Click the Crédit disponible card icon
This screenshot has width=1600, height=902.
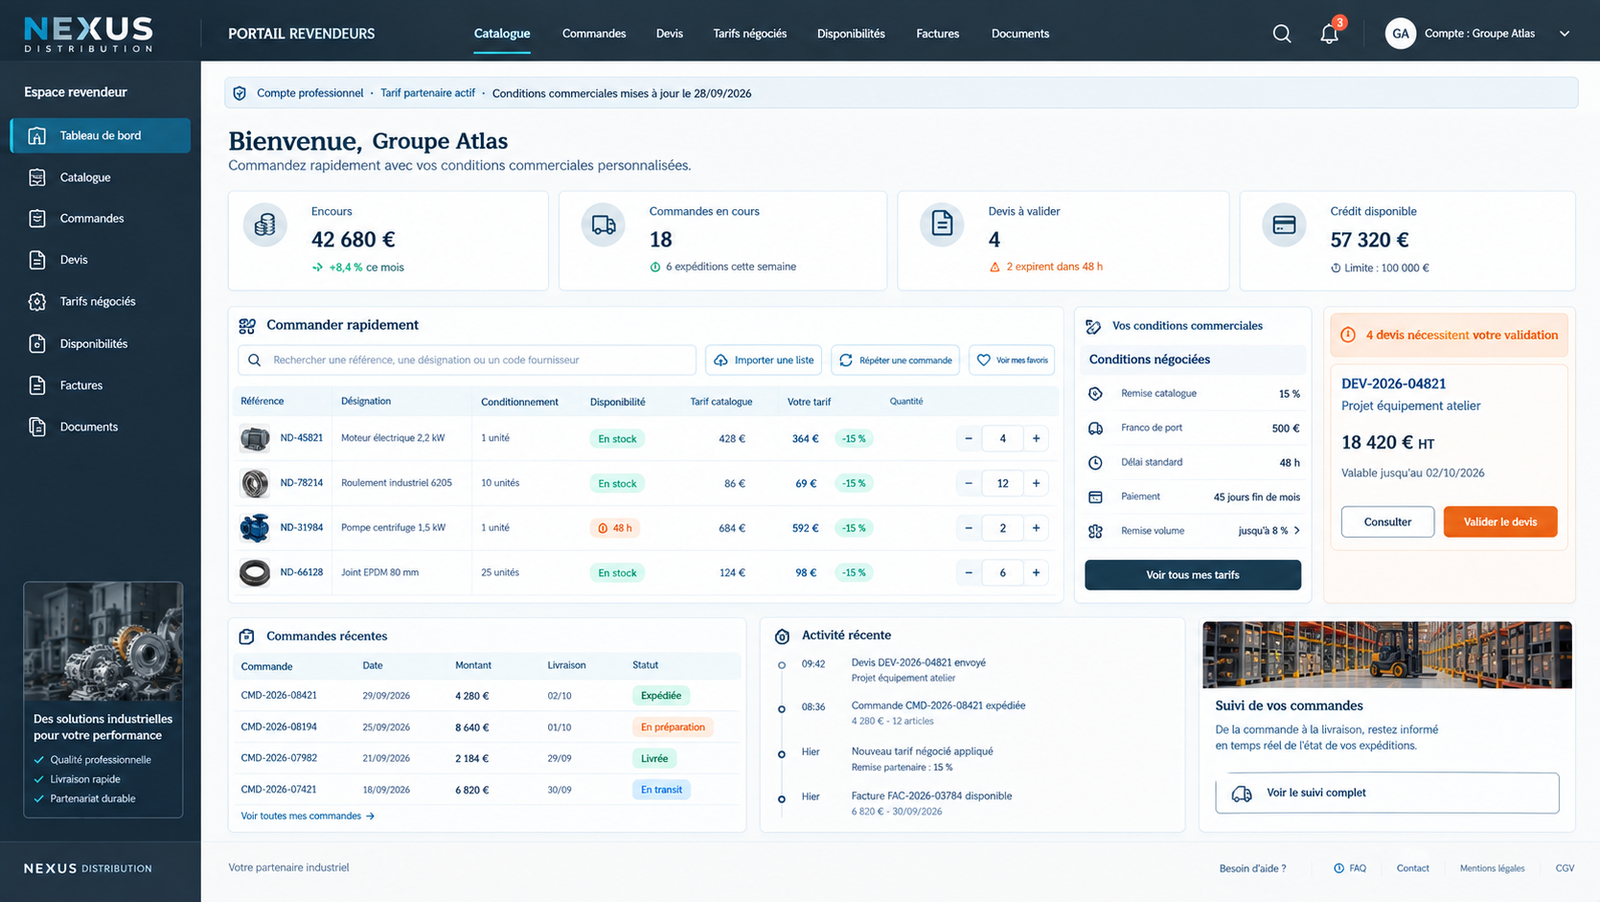click(1284, 225)
